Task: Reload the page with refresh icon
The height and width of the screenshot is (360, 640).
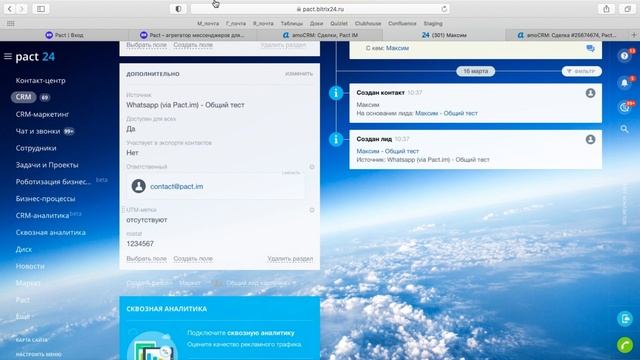Action: point(444,9)
